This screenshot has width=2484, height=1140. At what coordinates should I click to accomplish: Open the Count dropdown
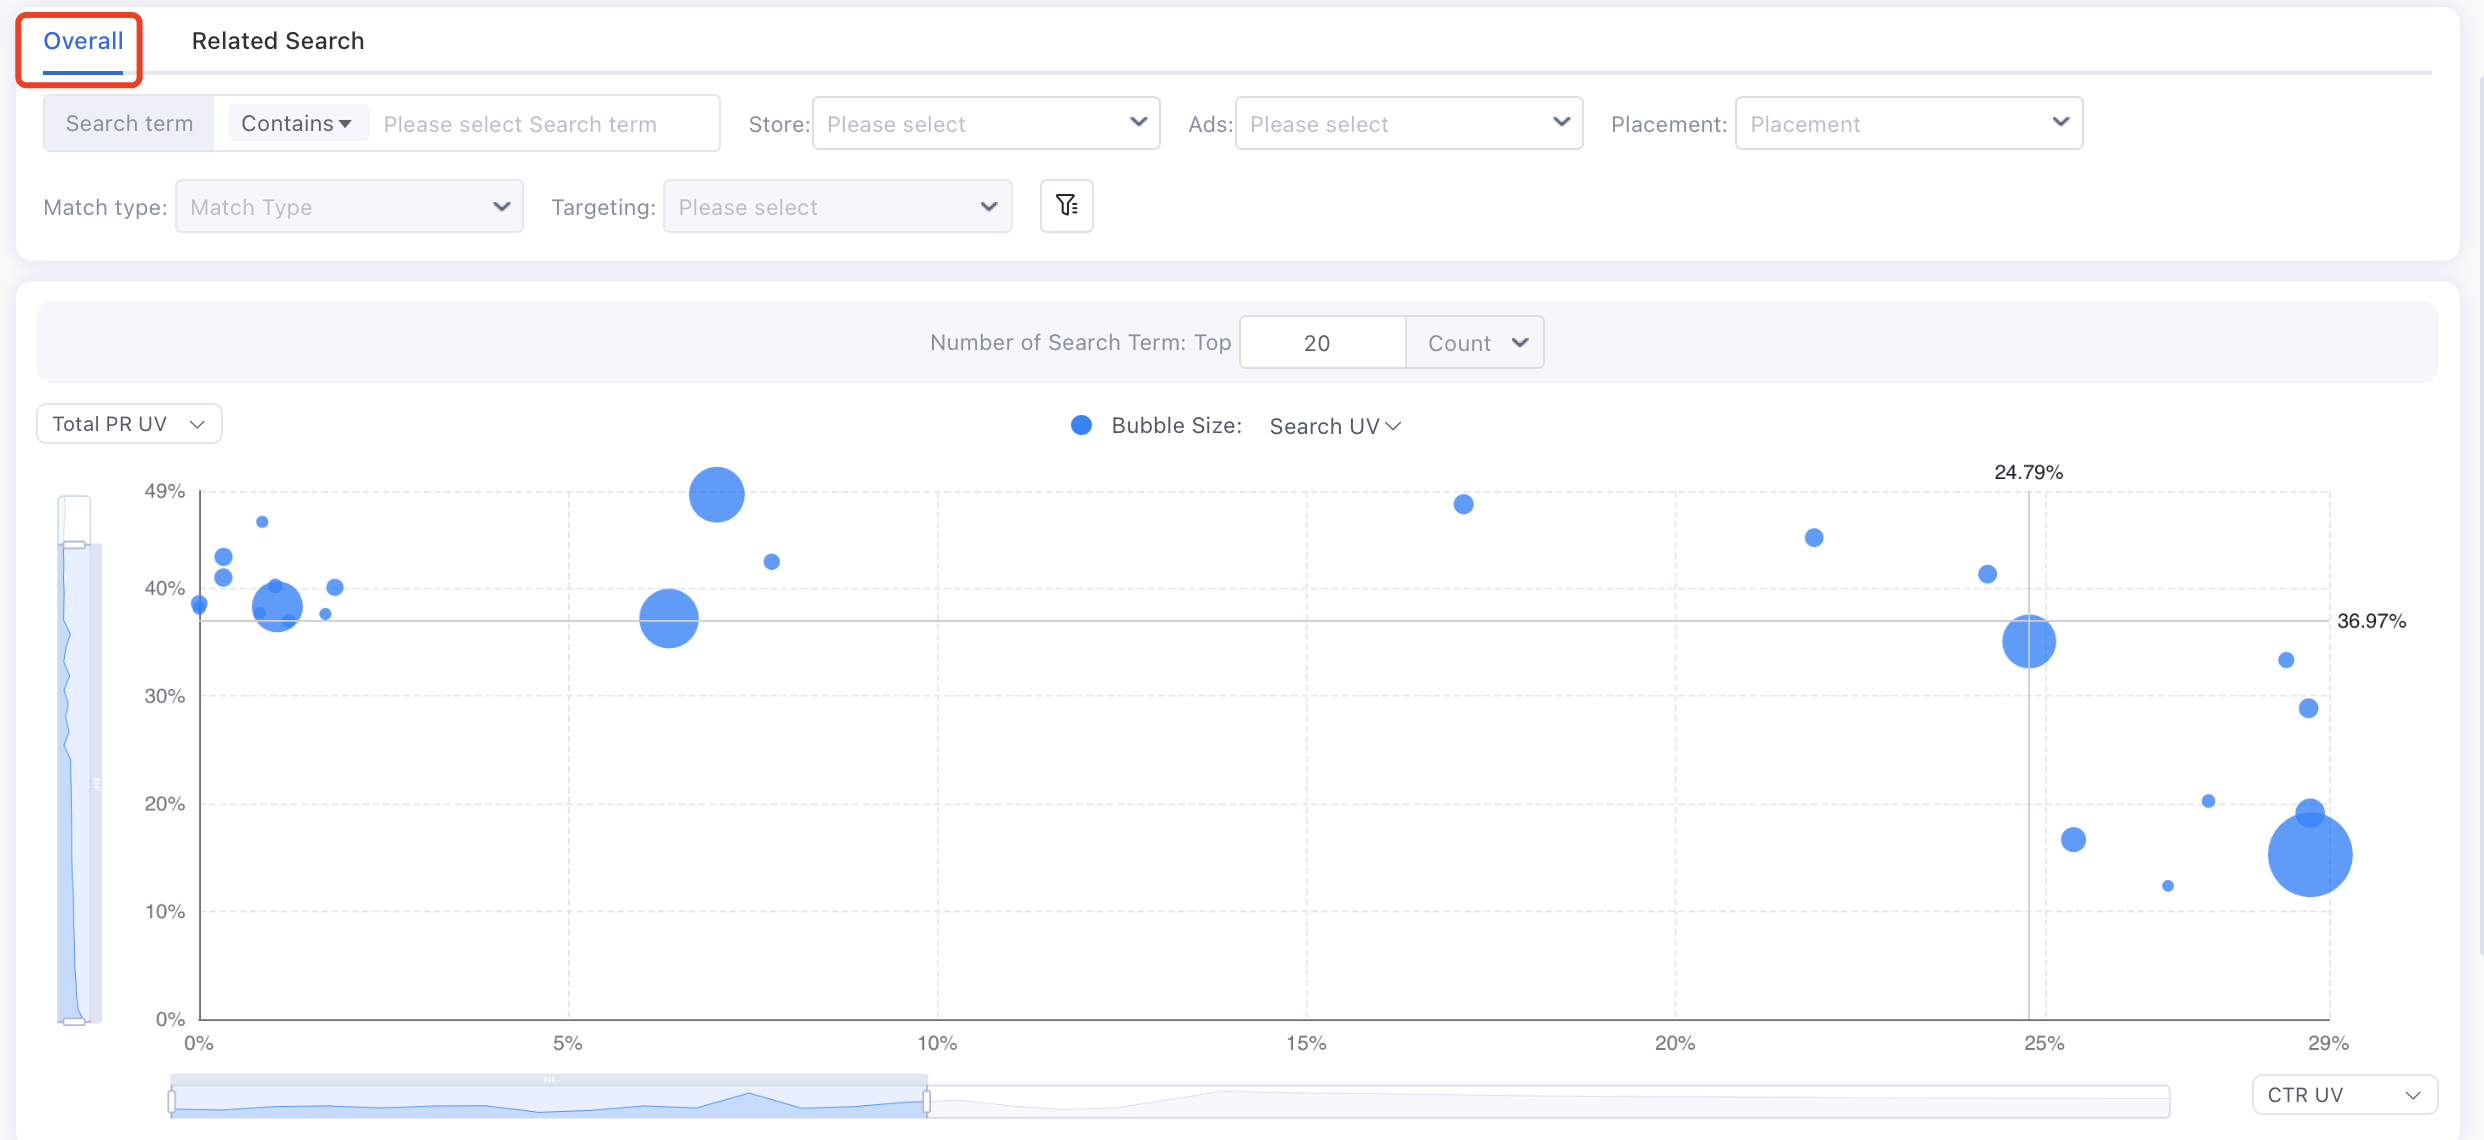pos(1475,342)
